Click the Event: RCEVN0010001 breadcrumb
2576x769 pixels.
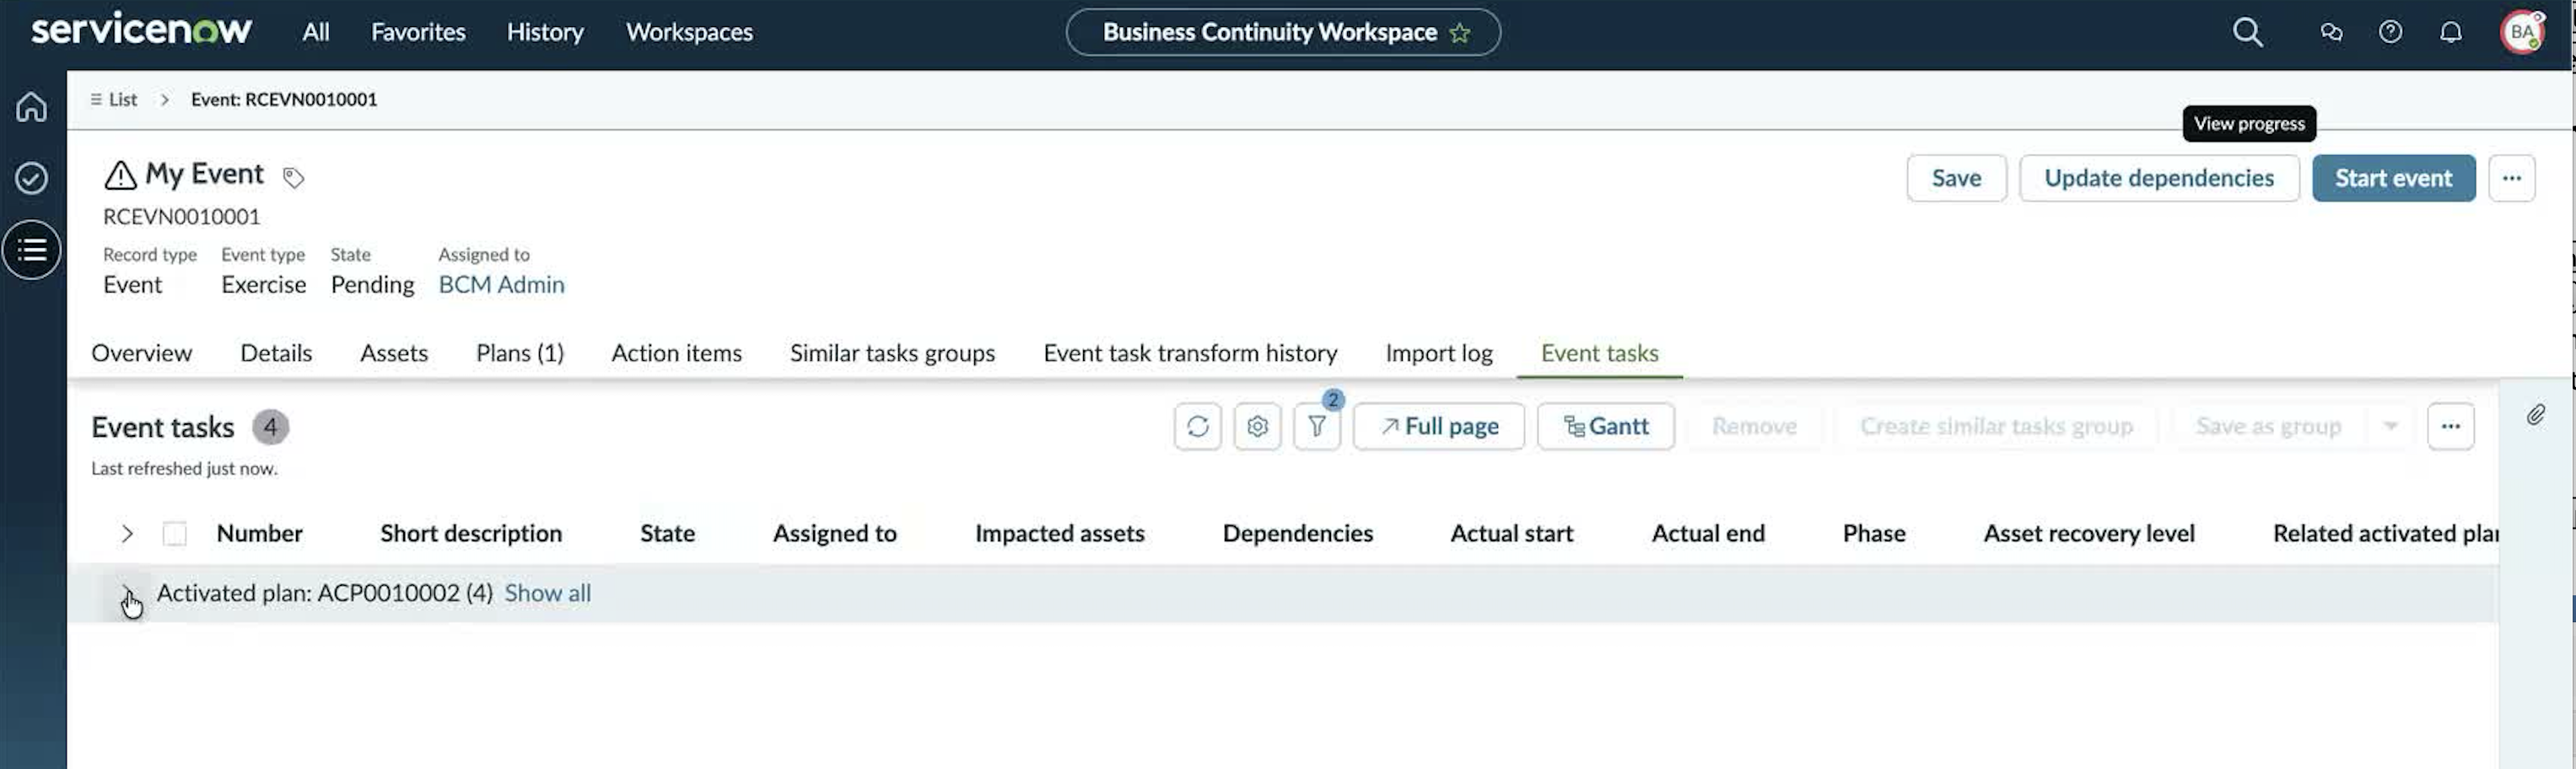284,99
